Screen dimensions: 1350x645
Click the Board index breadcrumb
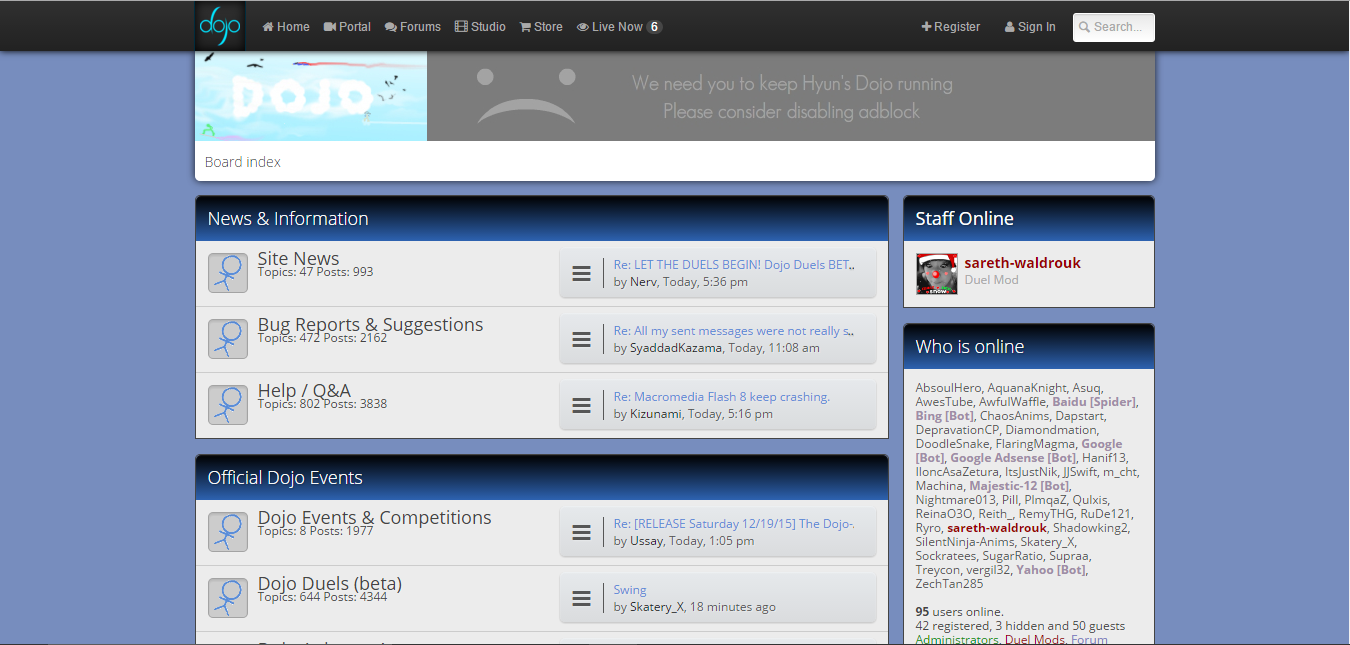pos(243,162)
